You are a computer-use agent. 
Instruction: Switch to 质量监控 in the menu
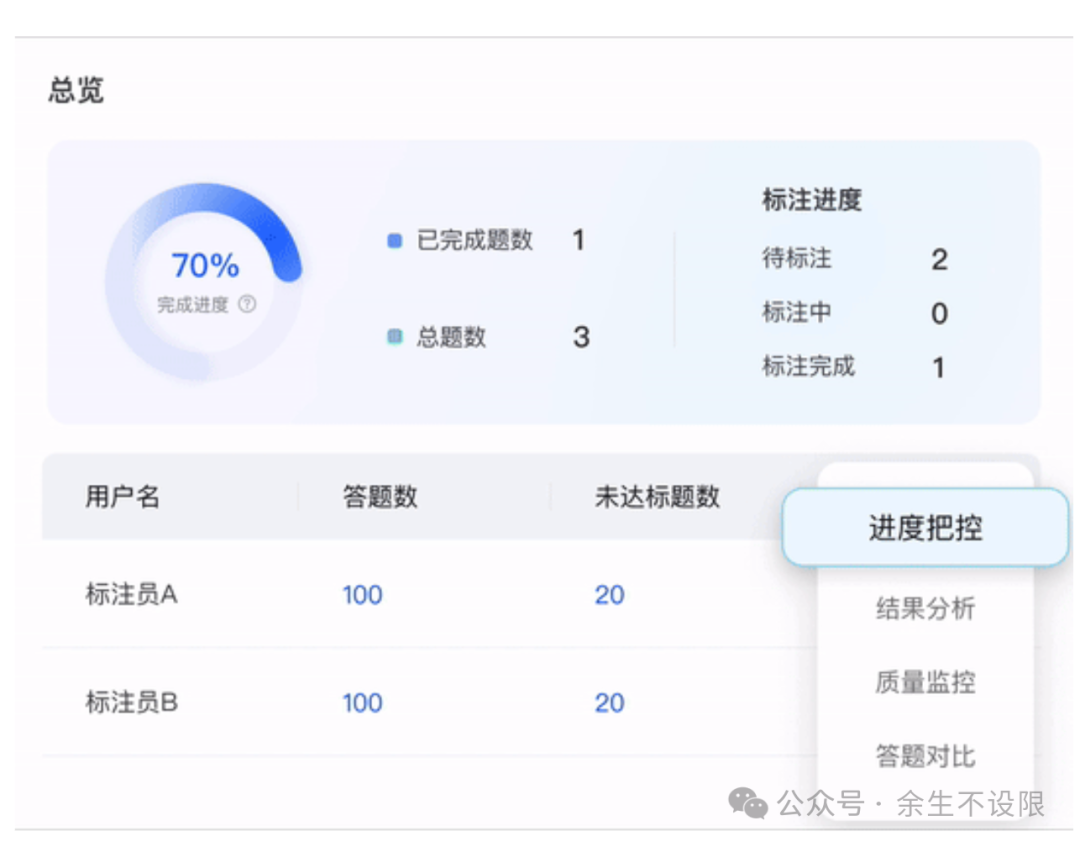click(x=925, y=682)
